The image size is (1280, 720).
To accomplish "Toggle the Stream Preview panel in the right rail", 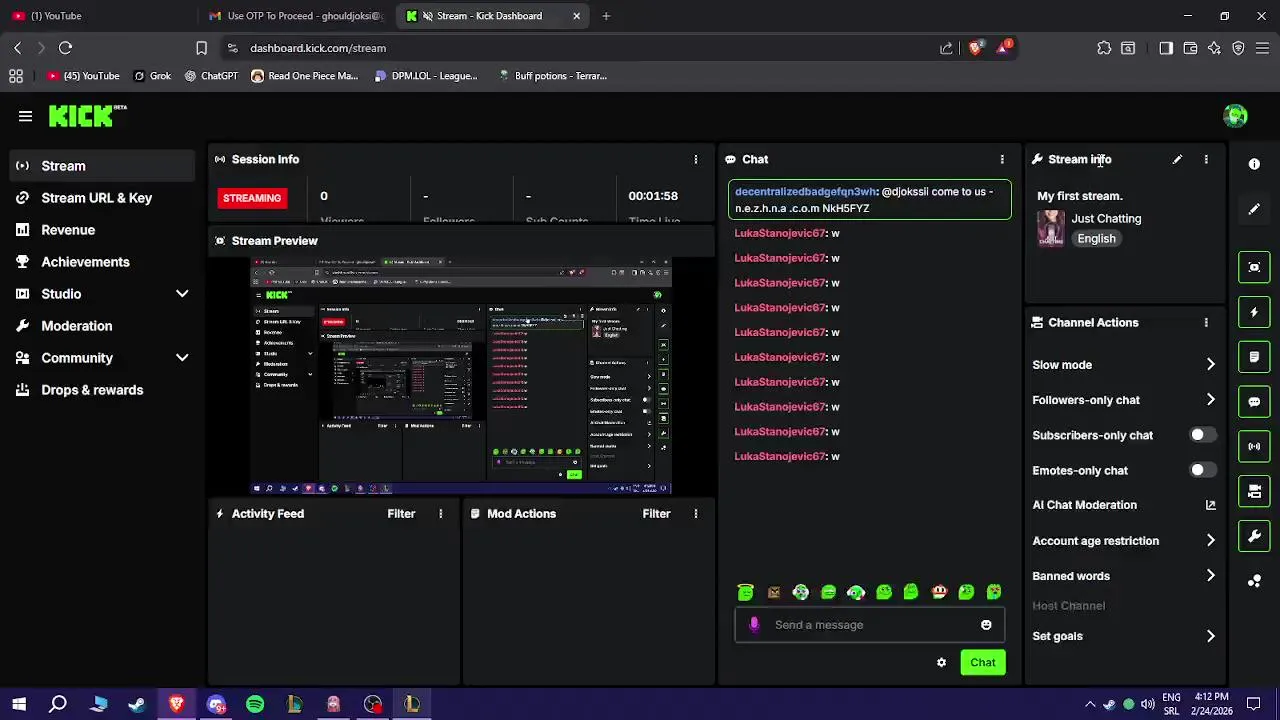I will click(x=1254, y=267).
